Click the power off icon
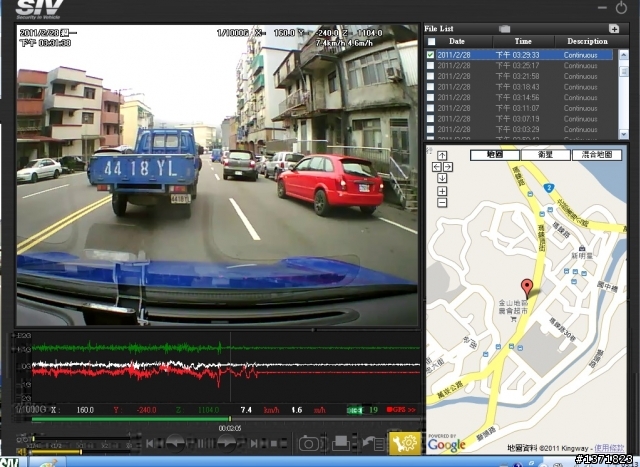 coord(621,8)
